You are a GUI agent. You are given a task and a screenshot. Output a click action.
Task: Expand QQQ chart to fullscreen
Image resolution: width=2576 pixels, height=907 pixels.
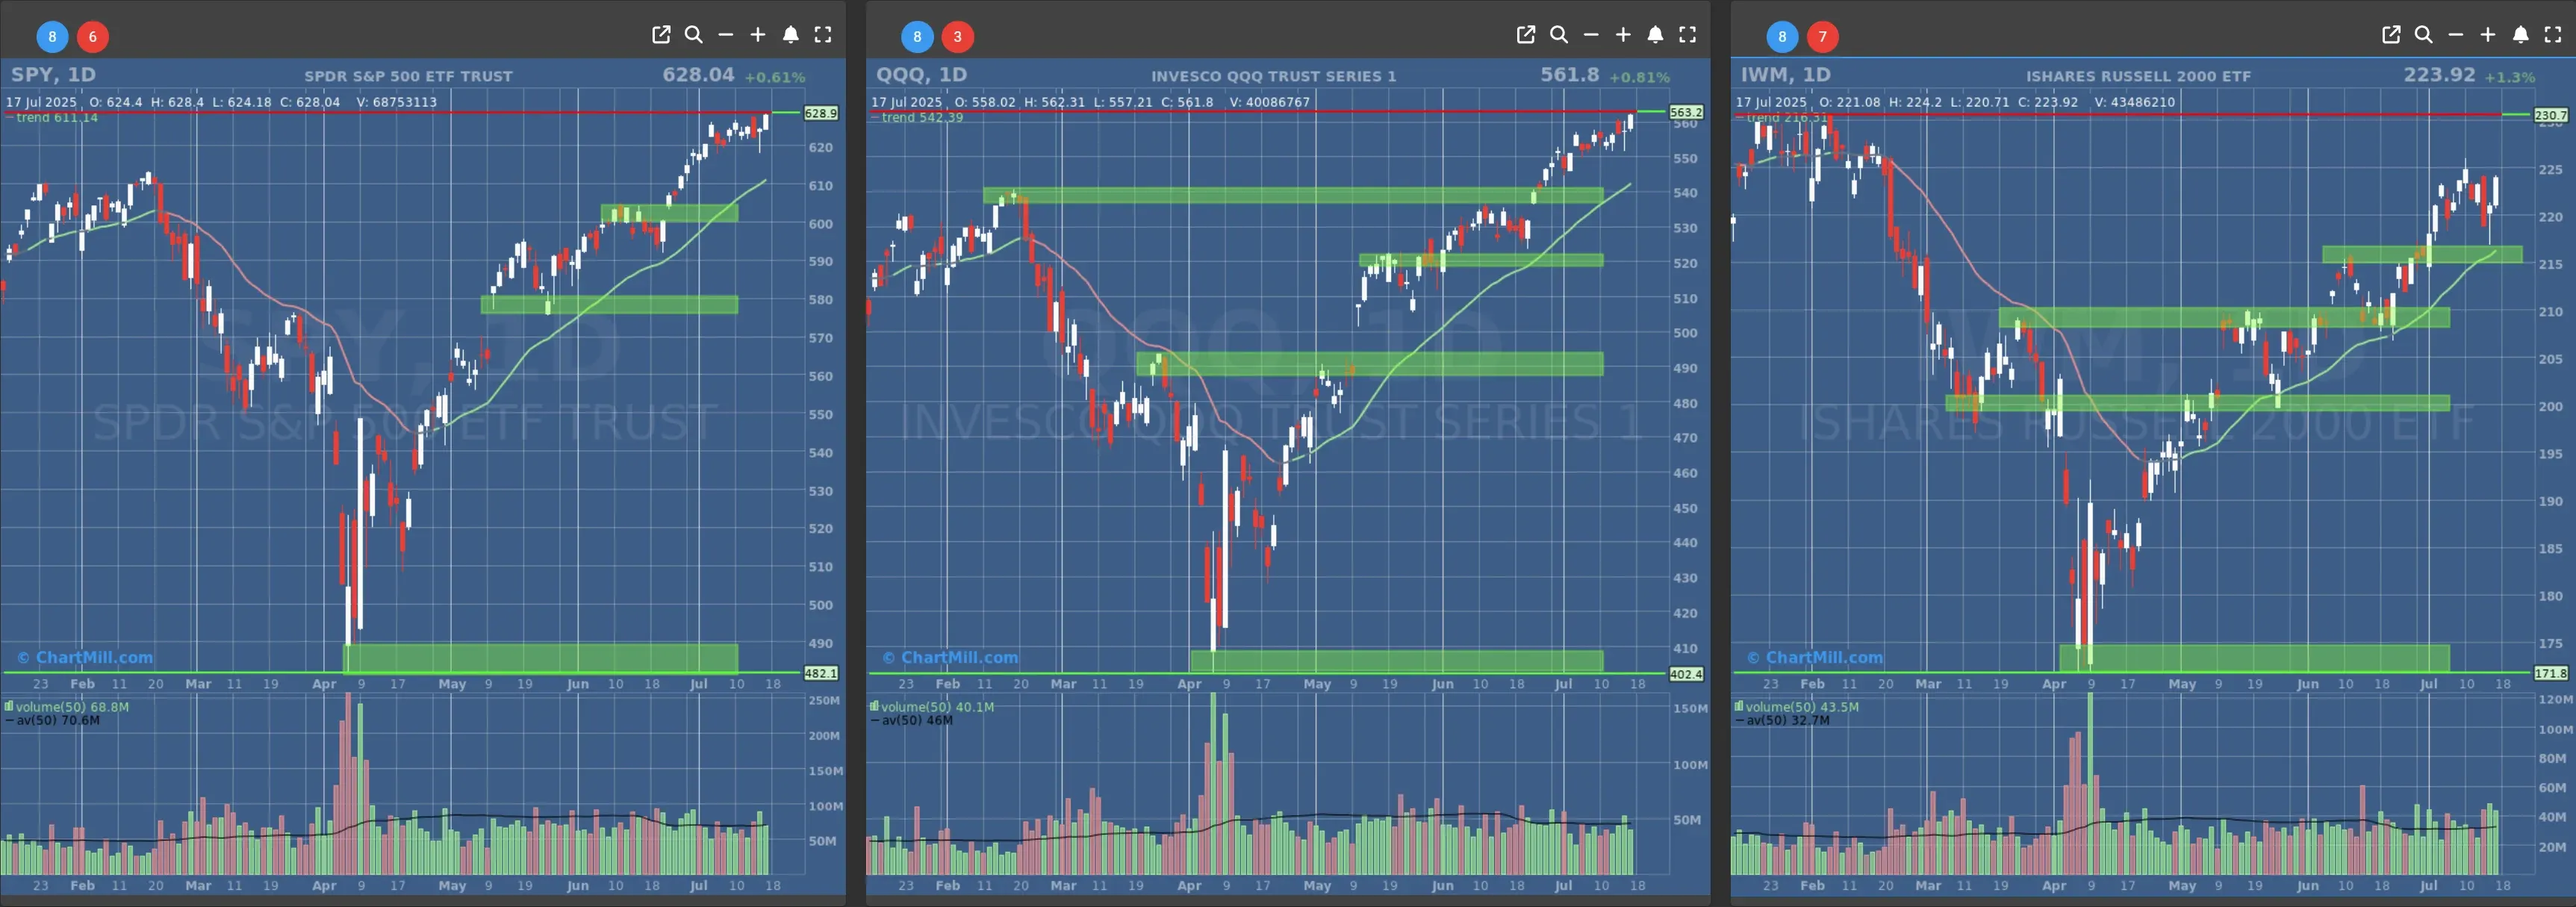1688,35
